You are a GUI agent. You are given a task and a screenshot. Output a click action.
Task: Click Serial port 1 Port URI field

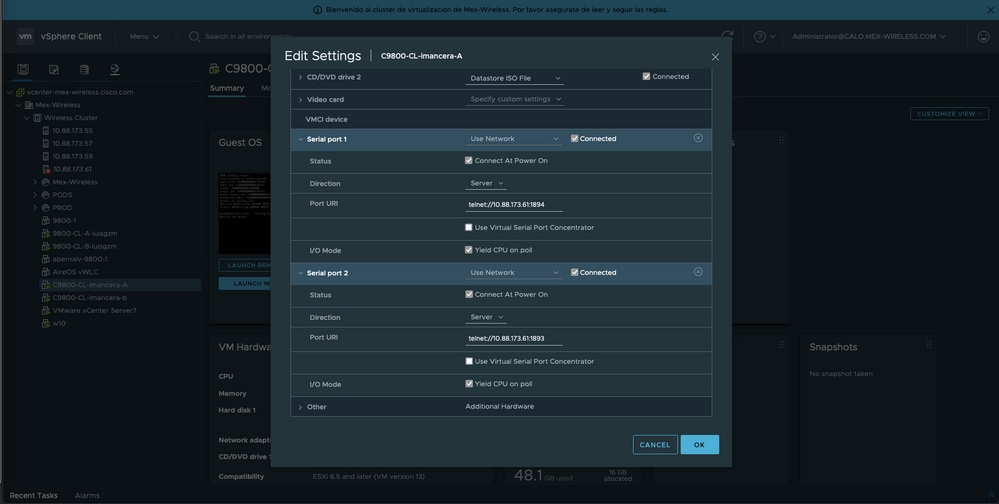click(x=514, y=205)
